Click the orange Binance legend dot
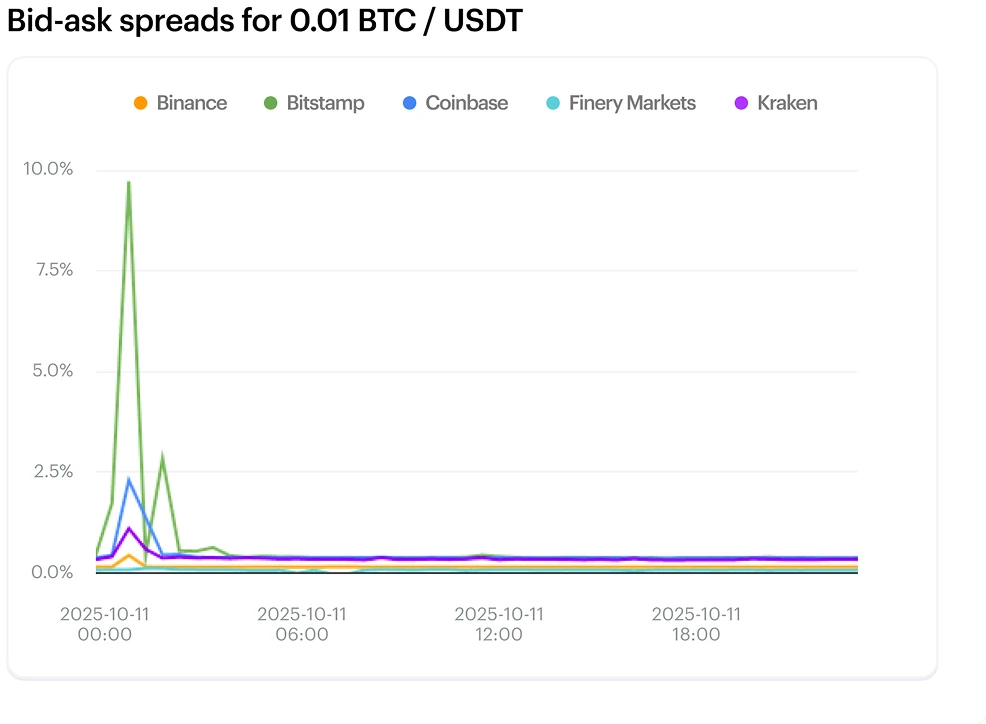The height and width of the screenshot is (724, 986). click(x=141, y=103)
